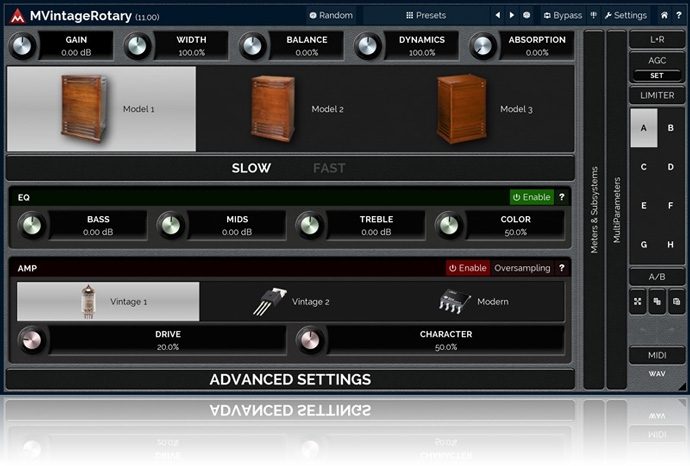The image size is (690, 466).
Task: Expand the MultiParameters panel
Action: (x=617, y=209)
